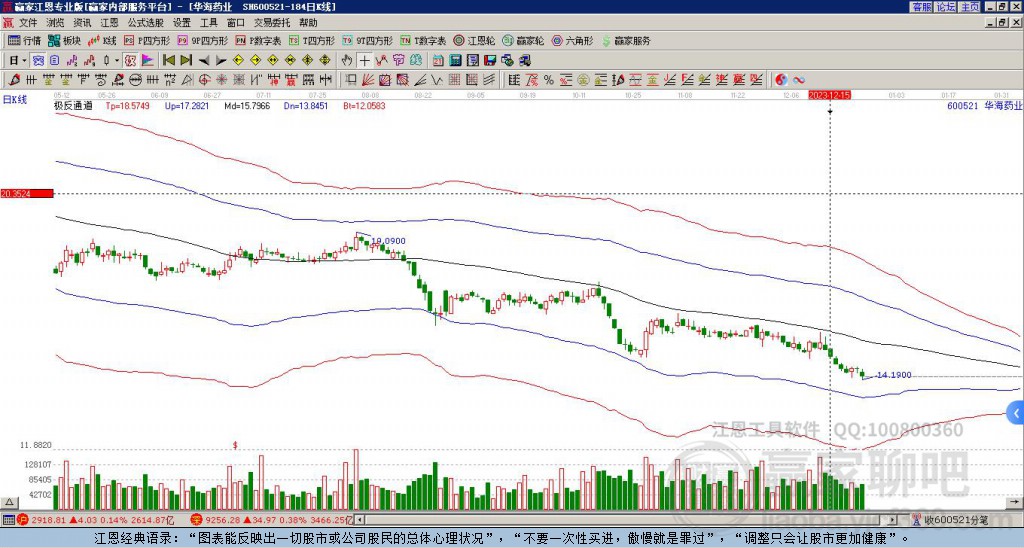Open the 9P四方形 tool
Viewport: 1024px width, 548px height.
click(x=202, y=40)
